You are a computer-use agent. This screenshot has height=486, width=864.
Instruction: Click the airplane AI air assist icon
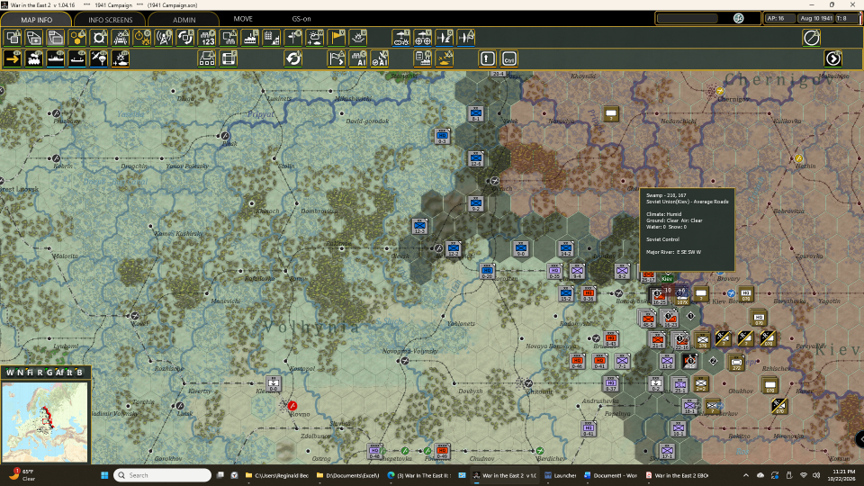380,58
